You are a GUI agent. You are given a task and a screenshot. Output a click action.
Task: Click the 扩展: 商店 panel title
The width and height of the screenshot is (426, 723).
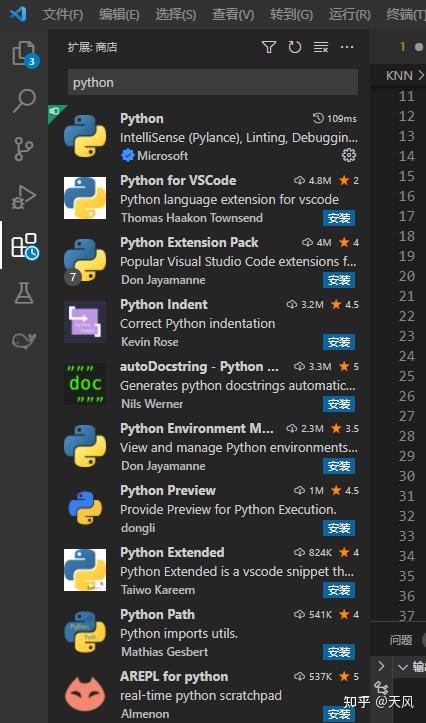point(92,47)
